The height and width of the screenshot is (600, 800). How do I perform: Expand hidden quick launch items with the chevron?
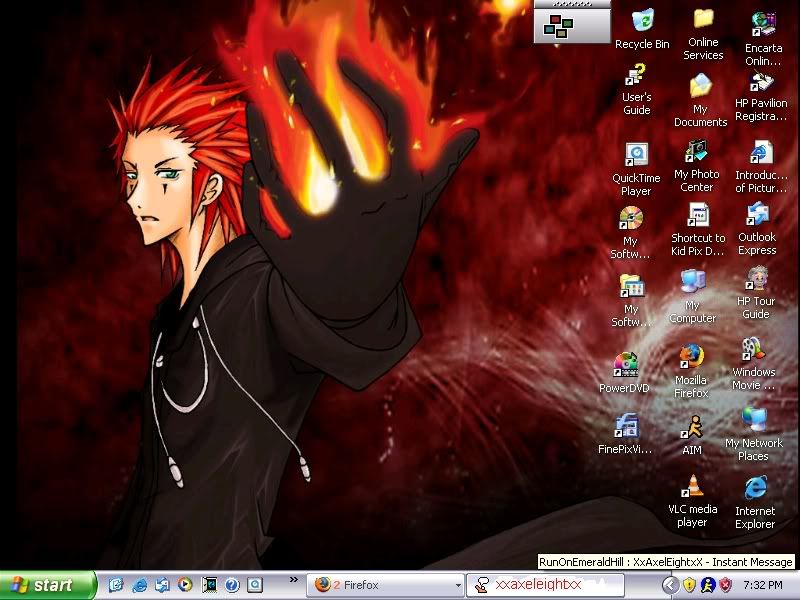(293, 579)
